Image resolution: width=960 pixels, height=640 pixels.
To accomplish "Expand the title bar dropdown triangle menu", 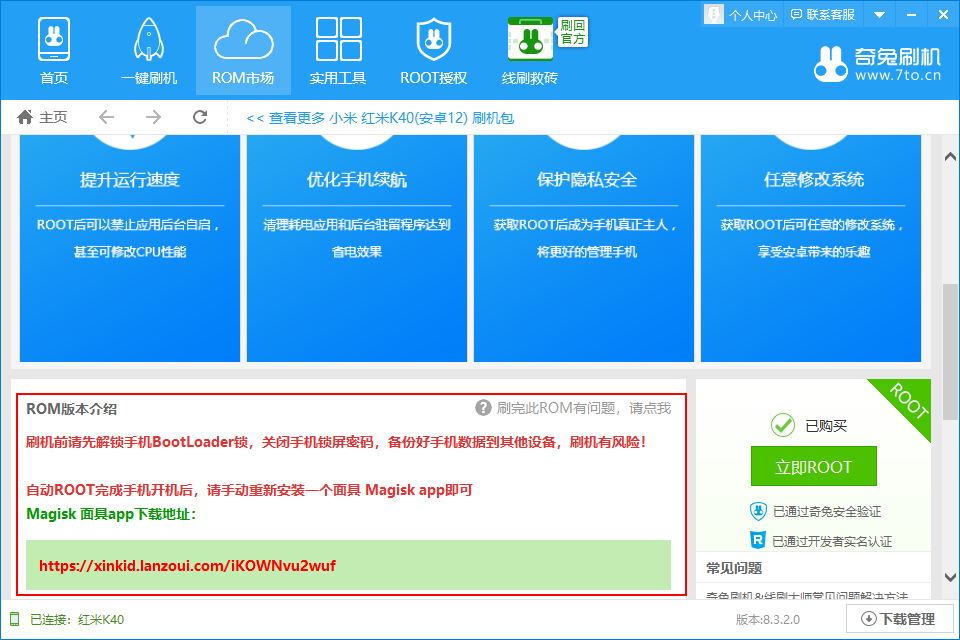I will 879,15.
